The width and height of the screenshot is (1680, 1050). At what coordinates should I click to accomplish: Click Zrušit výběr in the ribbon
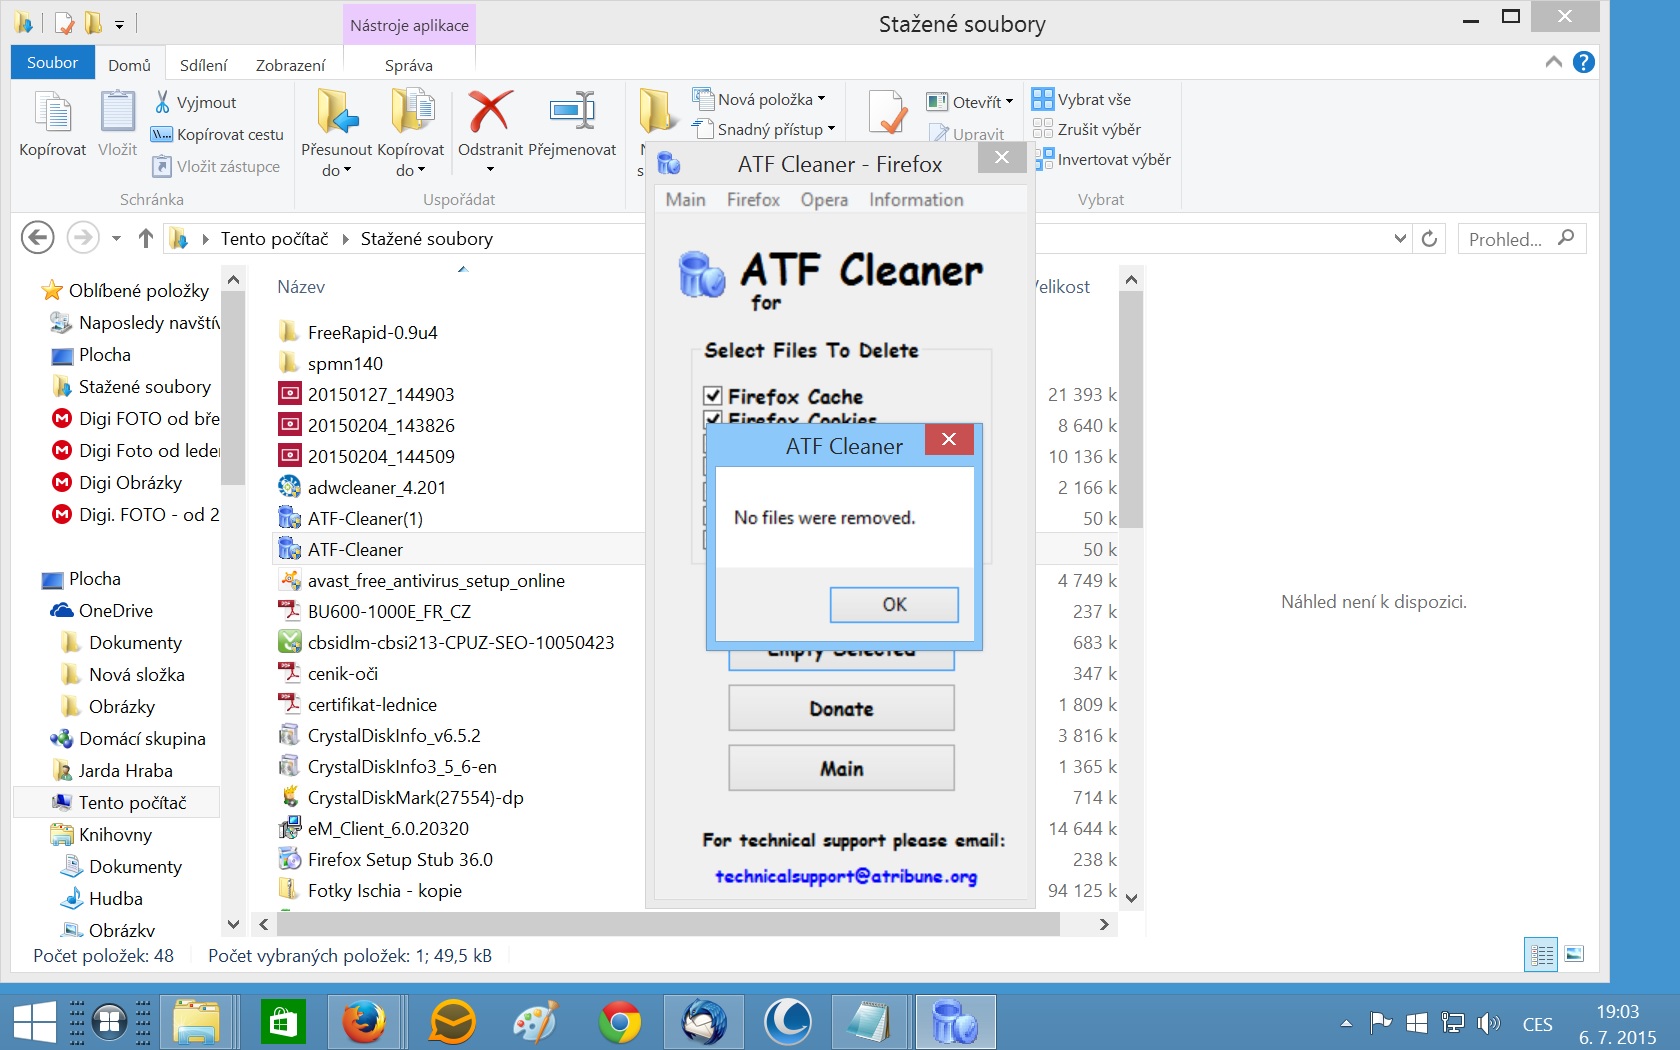[x=1086, y=129]
